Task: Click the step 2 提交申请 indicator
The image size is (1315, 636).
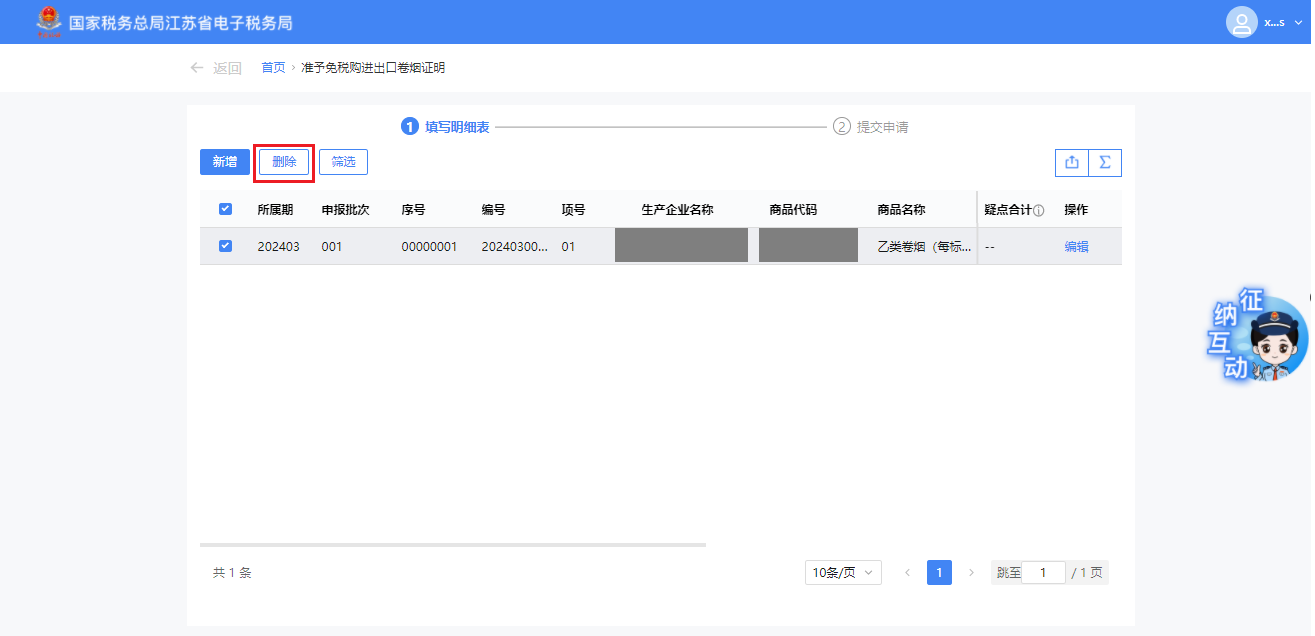Action: click(870, 127)
